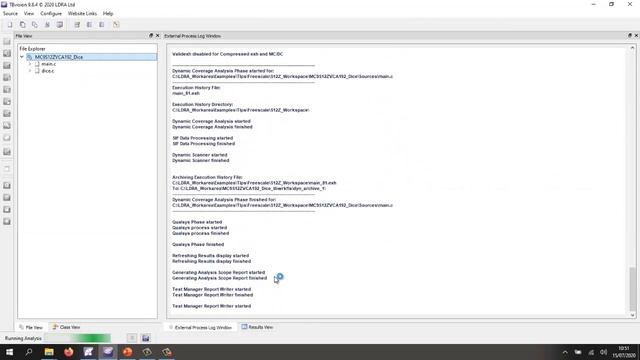Click the orange circular taskbar app icon
Viewport: 640px width, 360px height.
point(128,352)
